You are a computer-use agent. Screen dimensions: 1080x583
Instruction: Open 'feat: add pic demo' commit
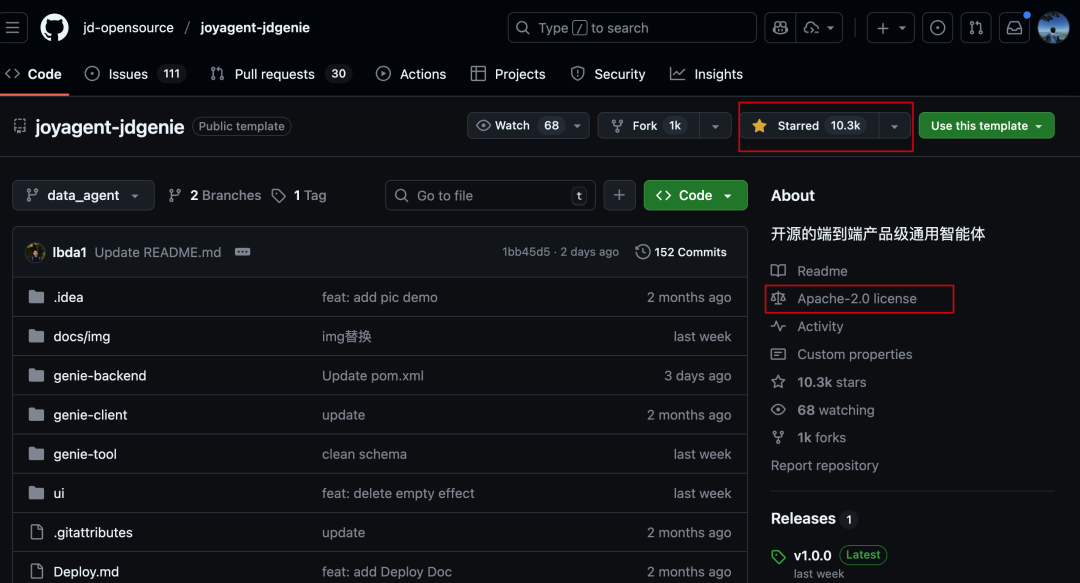tap(380, 297)
